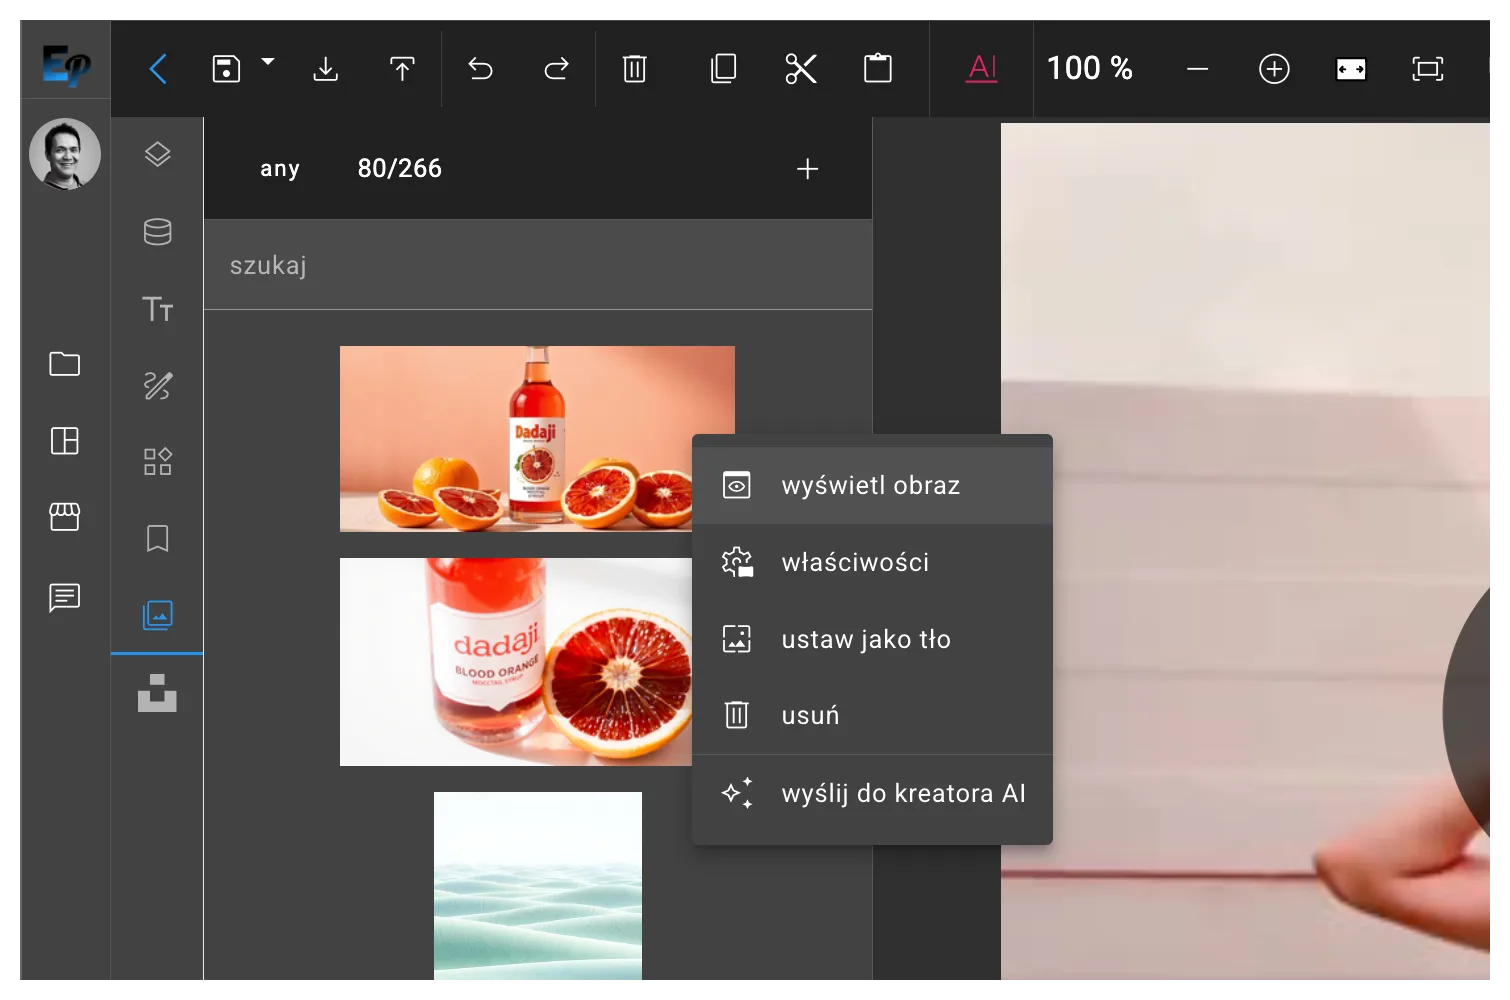This screenshot has height=1000, width=1510.
Task: Click 'wyślij do kreatora AI' option
Action: [903, 794]
